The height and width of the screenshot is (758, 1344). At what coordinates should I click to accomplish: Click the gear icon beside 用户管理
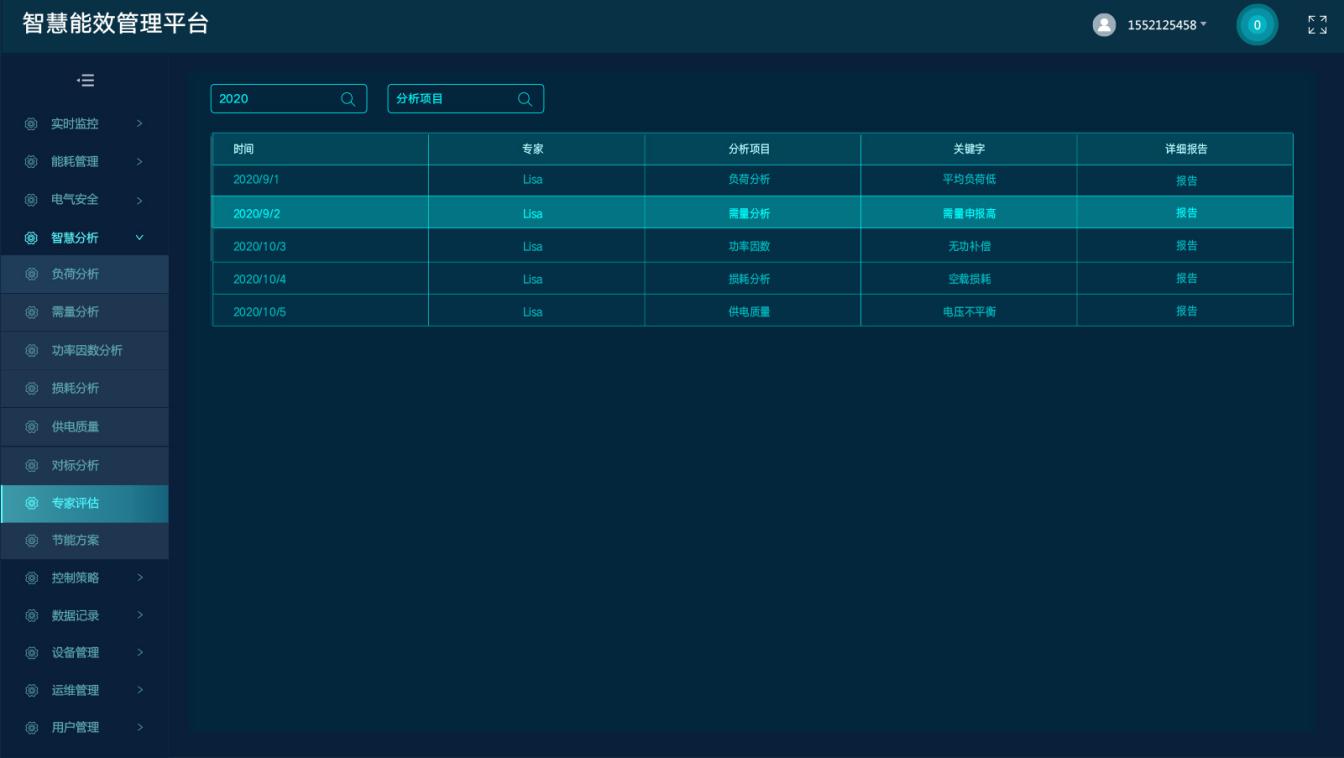point(31,728)
